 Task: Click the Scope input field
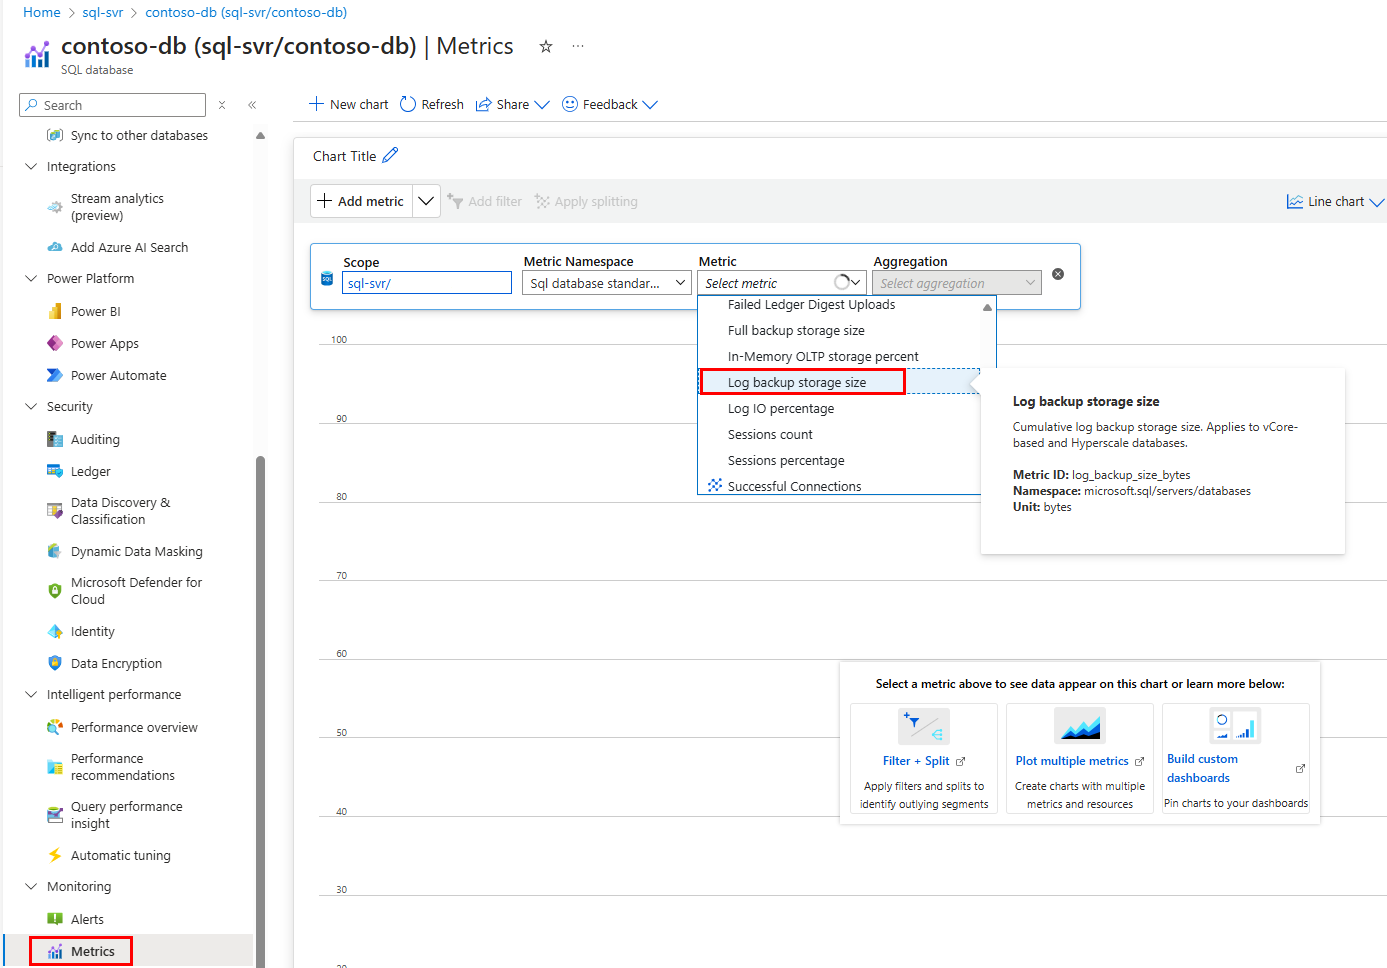tap(427, 283)
